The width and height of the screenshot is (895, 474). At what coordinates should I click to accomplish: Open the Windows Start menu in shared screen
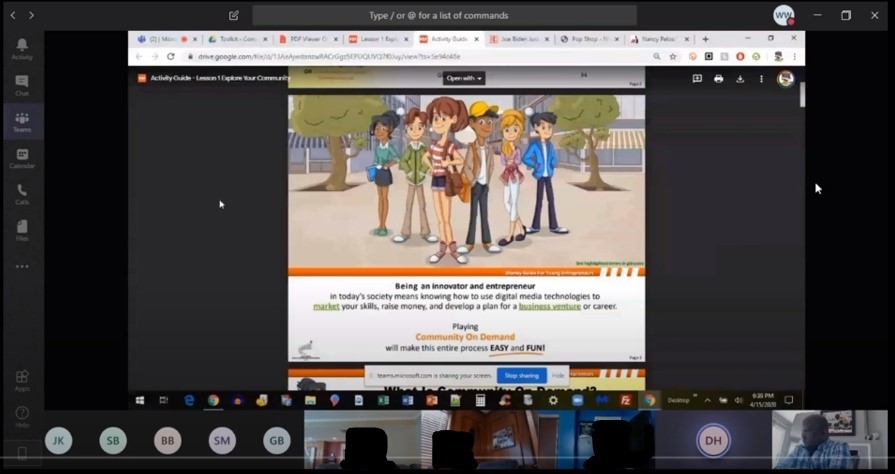pos(140,400)
